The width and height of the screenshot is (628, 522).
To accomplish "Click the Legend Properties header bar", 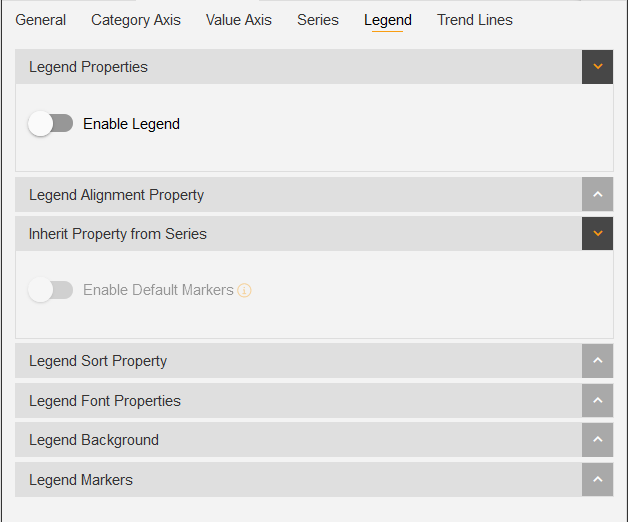I will click(298, 67).
